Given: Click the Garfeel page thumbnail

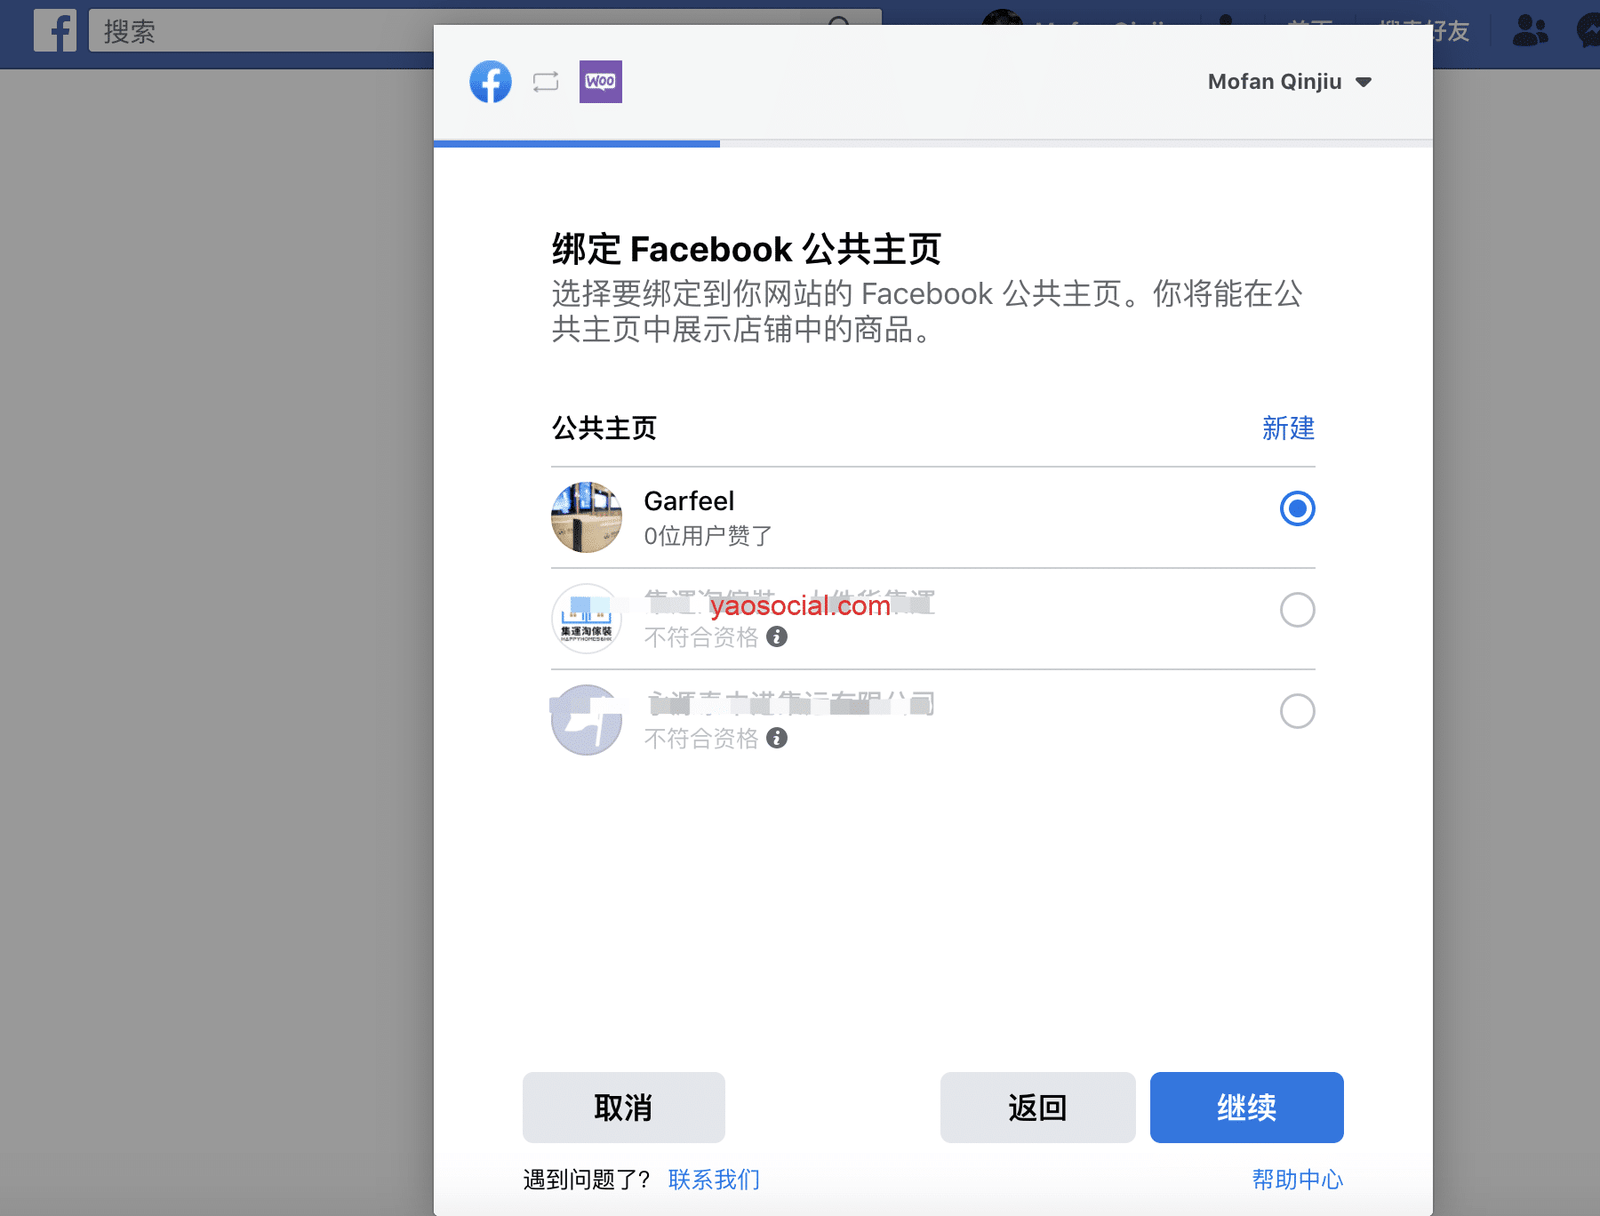Looking at the screenshot, I should (x=586, y=517).
